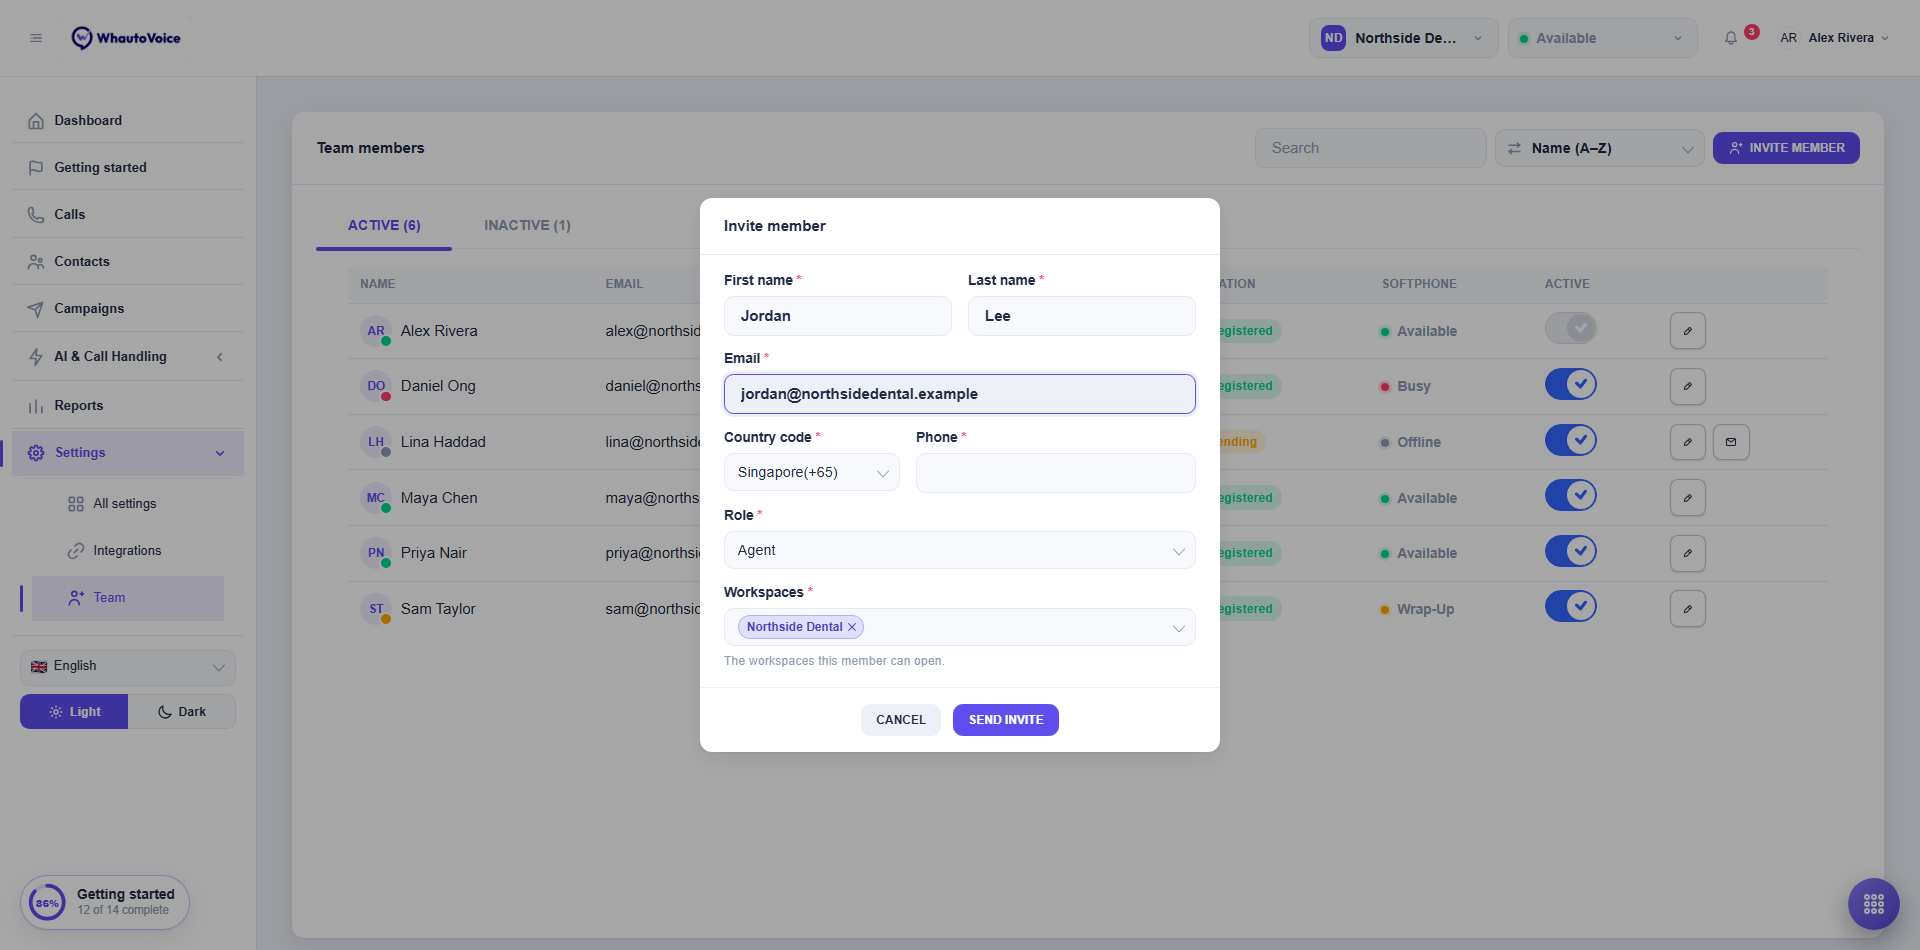This screenshot has height=950, width=1920.
Task: Toggle active switch for Priya Nair
Action: coord(1571,551)
